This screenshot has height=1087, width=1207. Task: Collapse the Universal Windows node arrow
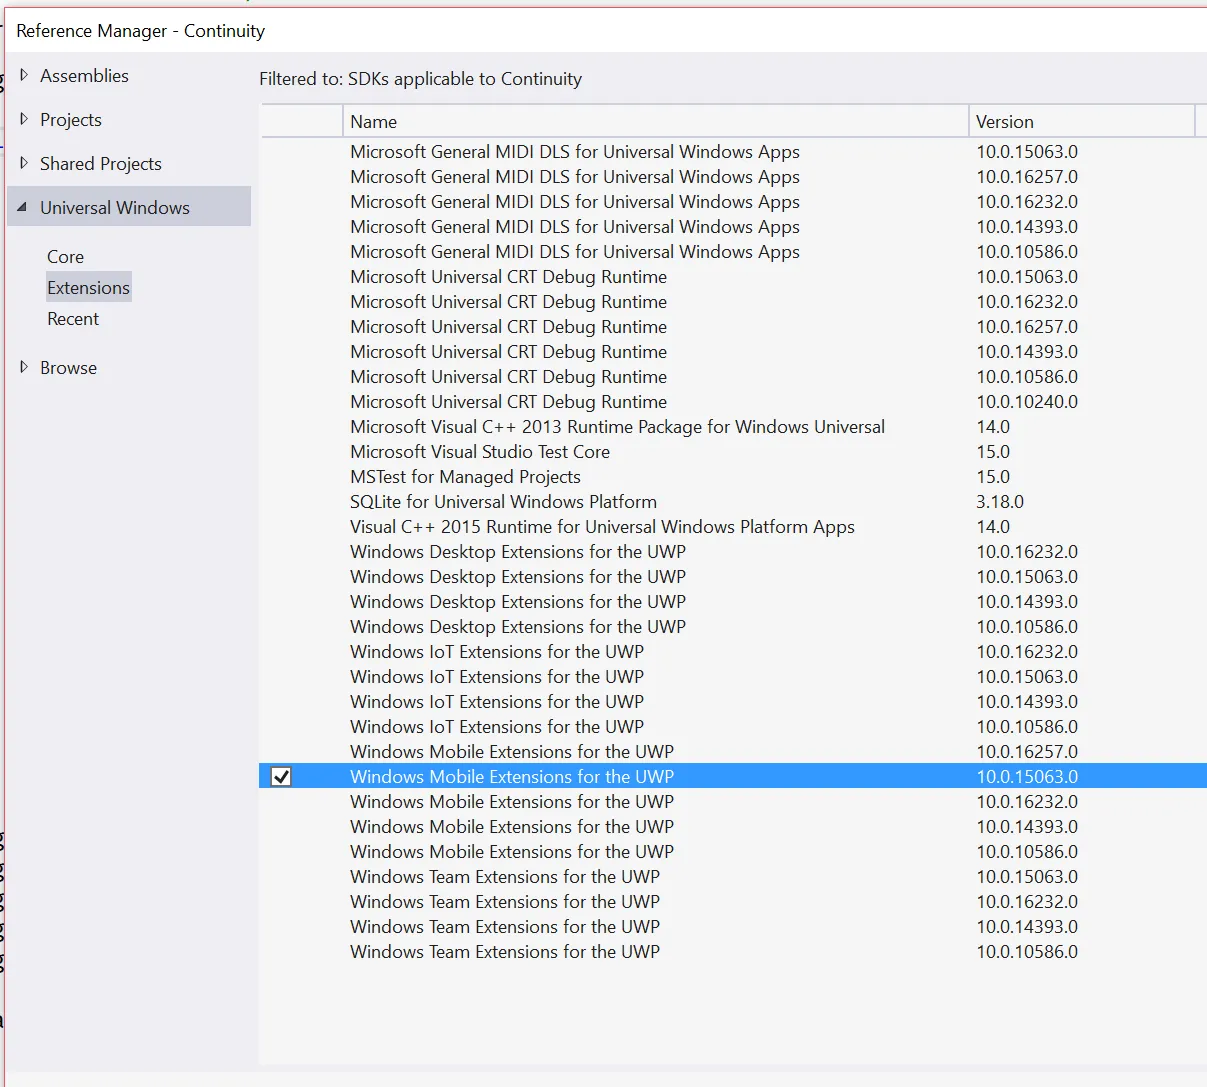pyautogui.click(x=22, y=207)
